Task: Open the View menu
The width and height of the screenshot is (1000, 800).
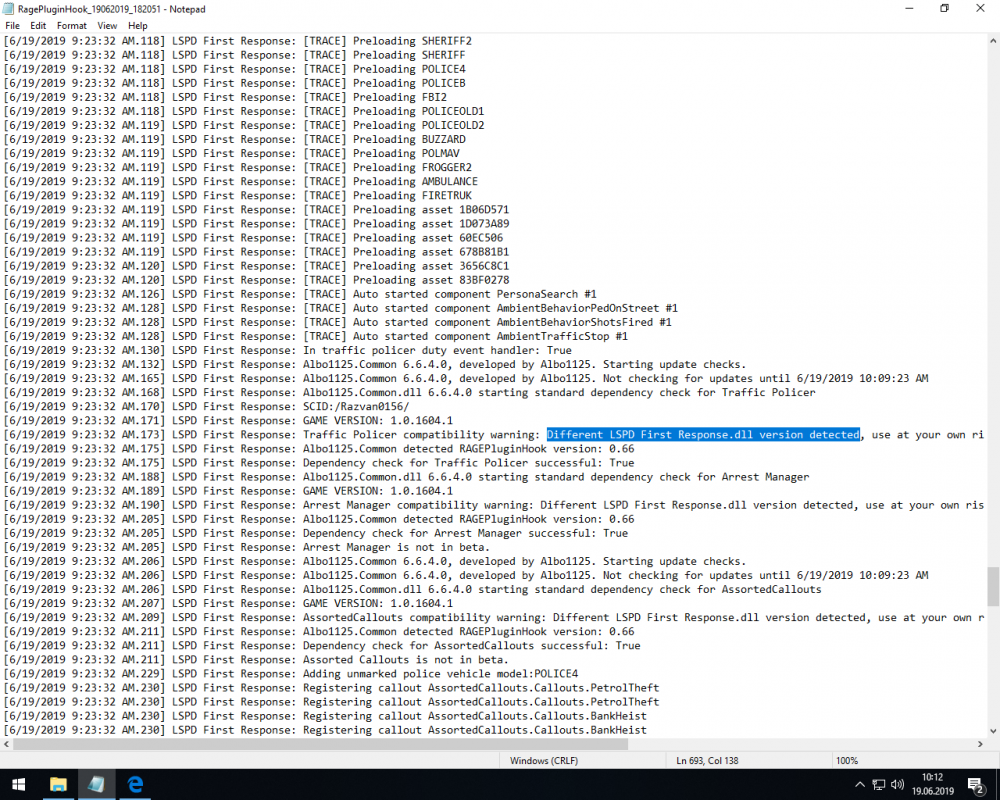Action: click(x=107, y=26)
